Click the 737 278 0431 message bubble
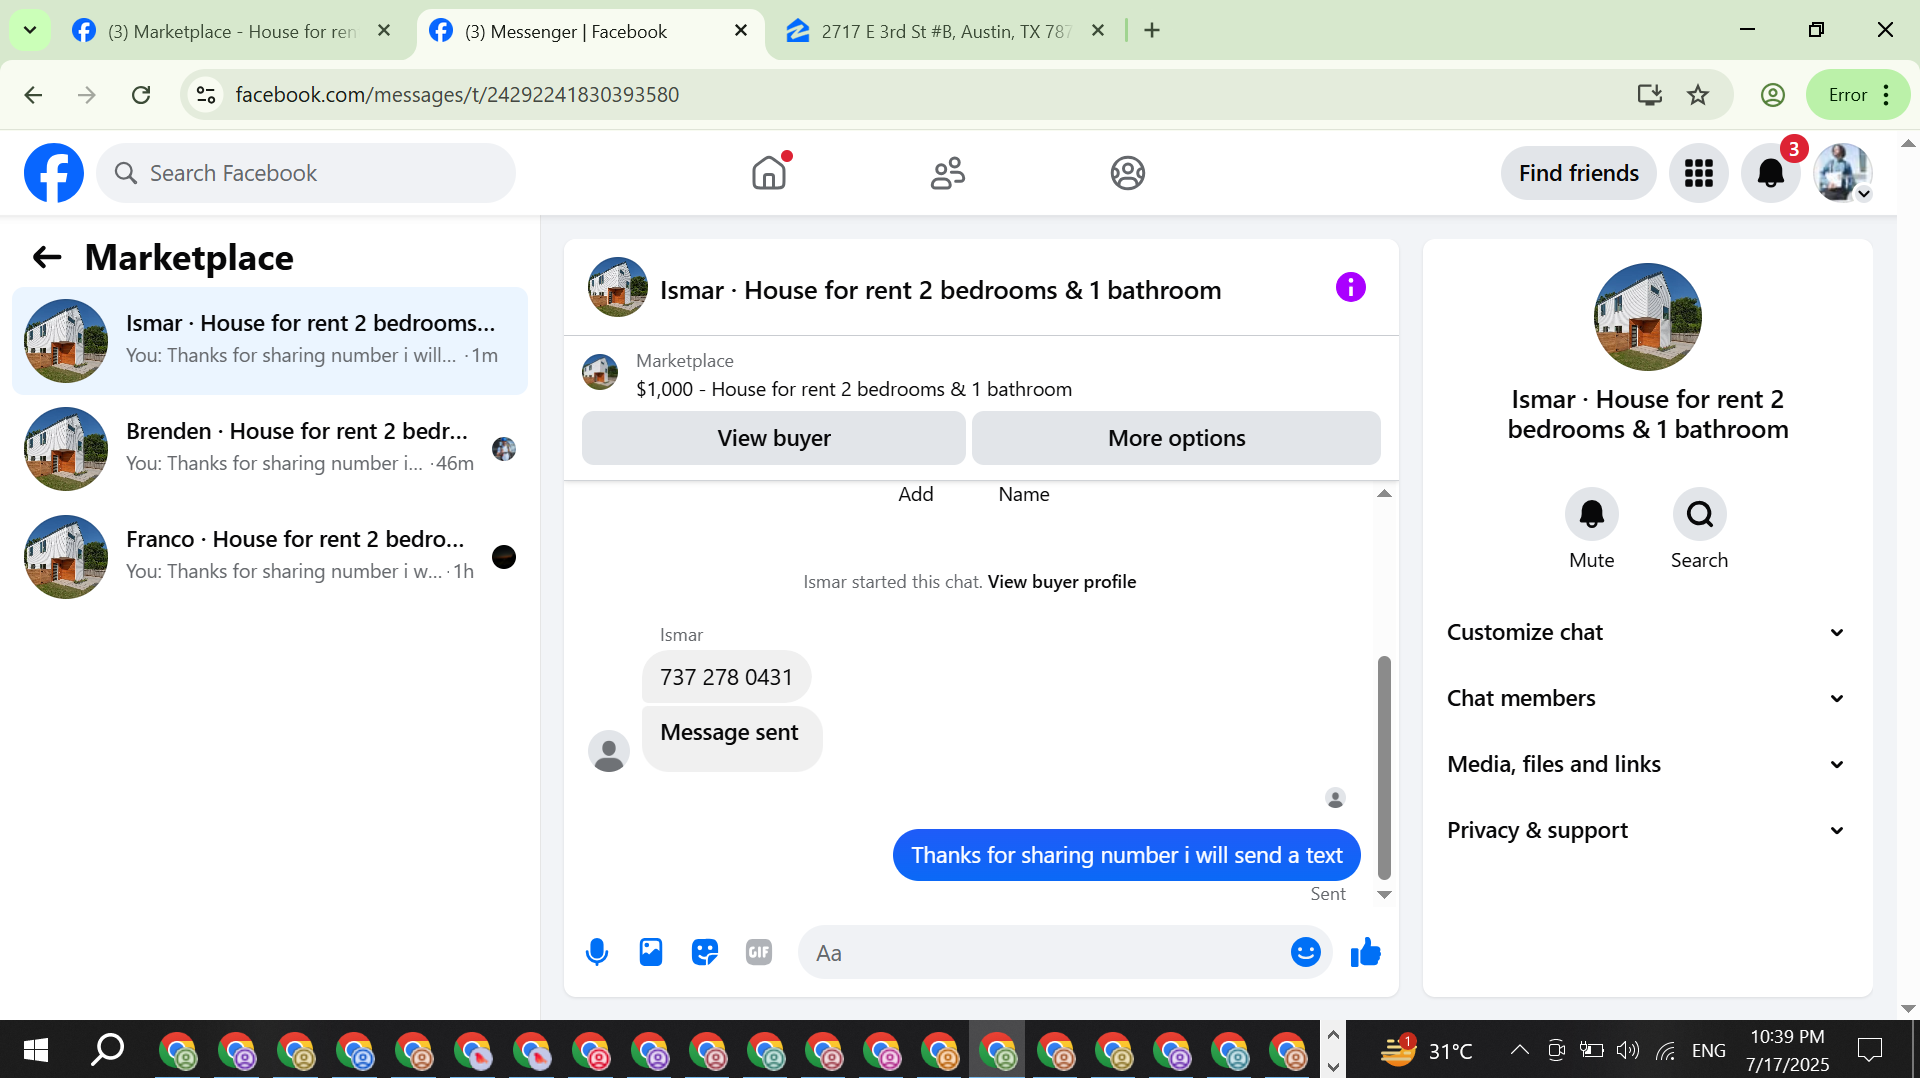Viewport: 1920px width, 1078px height. (726, 677)
